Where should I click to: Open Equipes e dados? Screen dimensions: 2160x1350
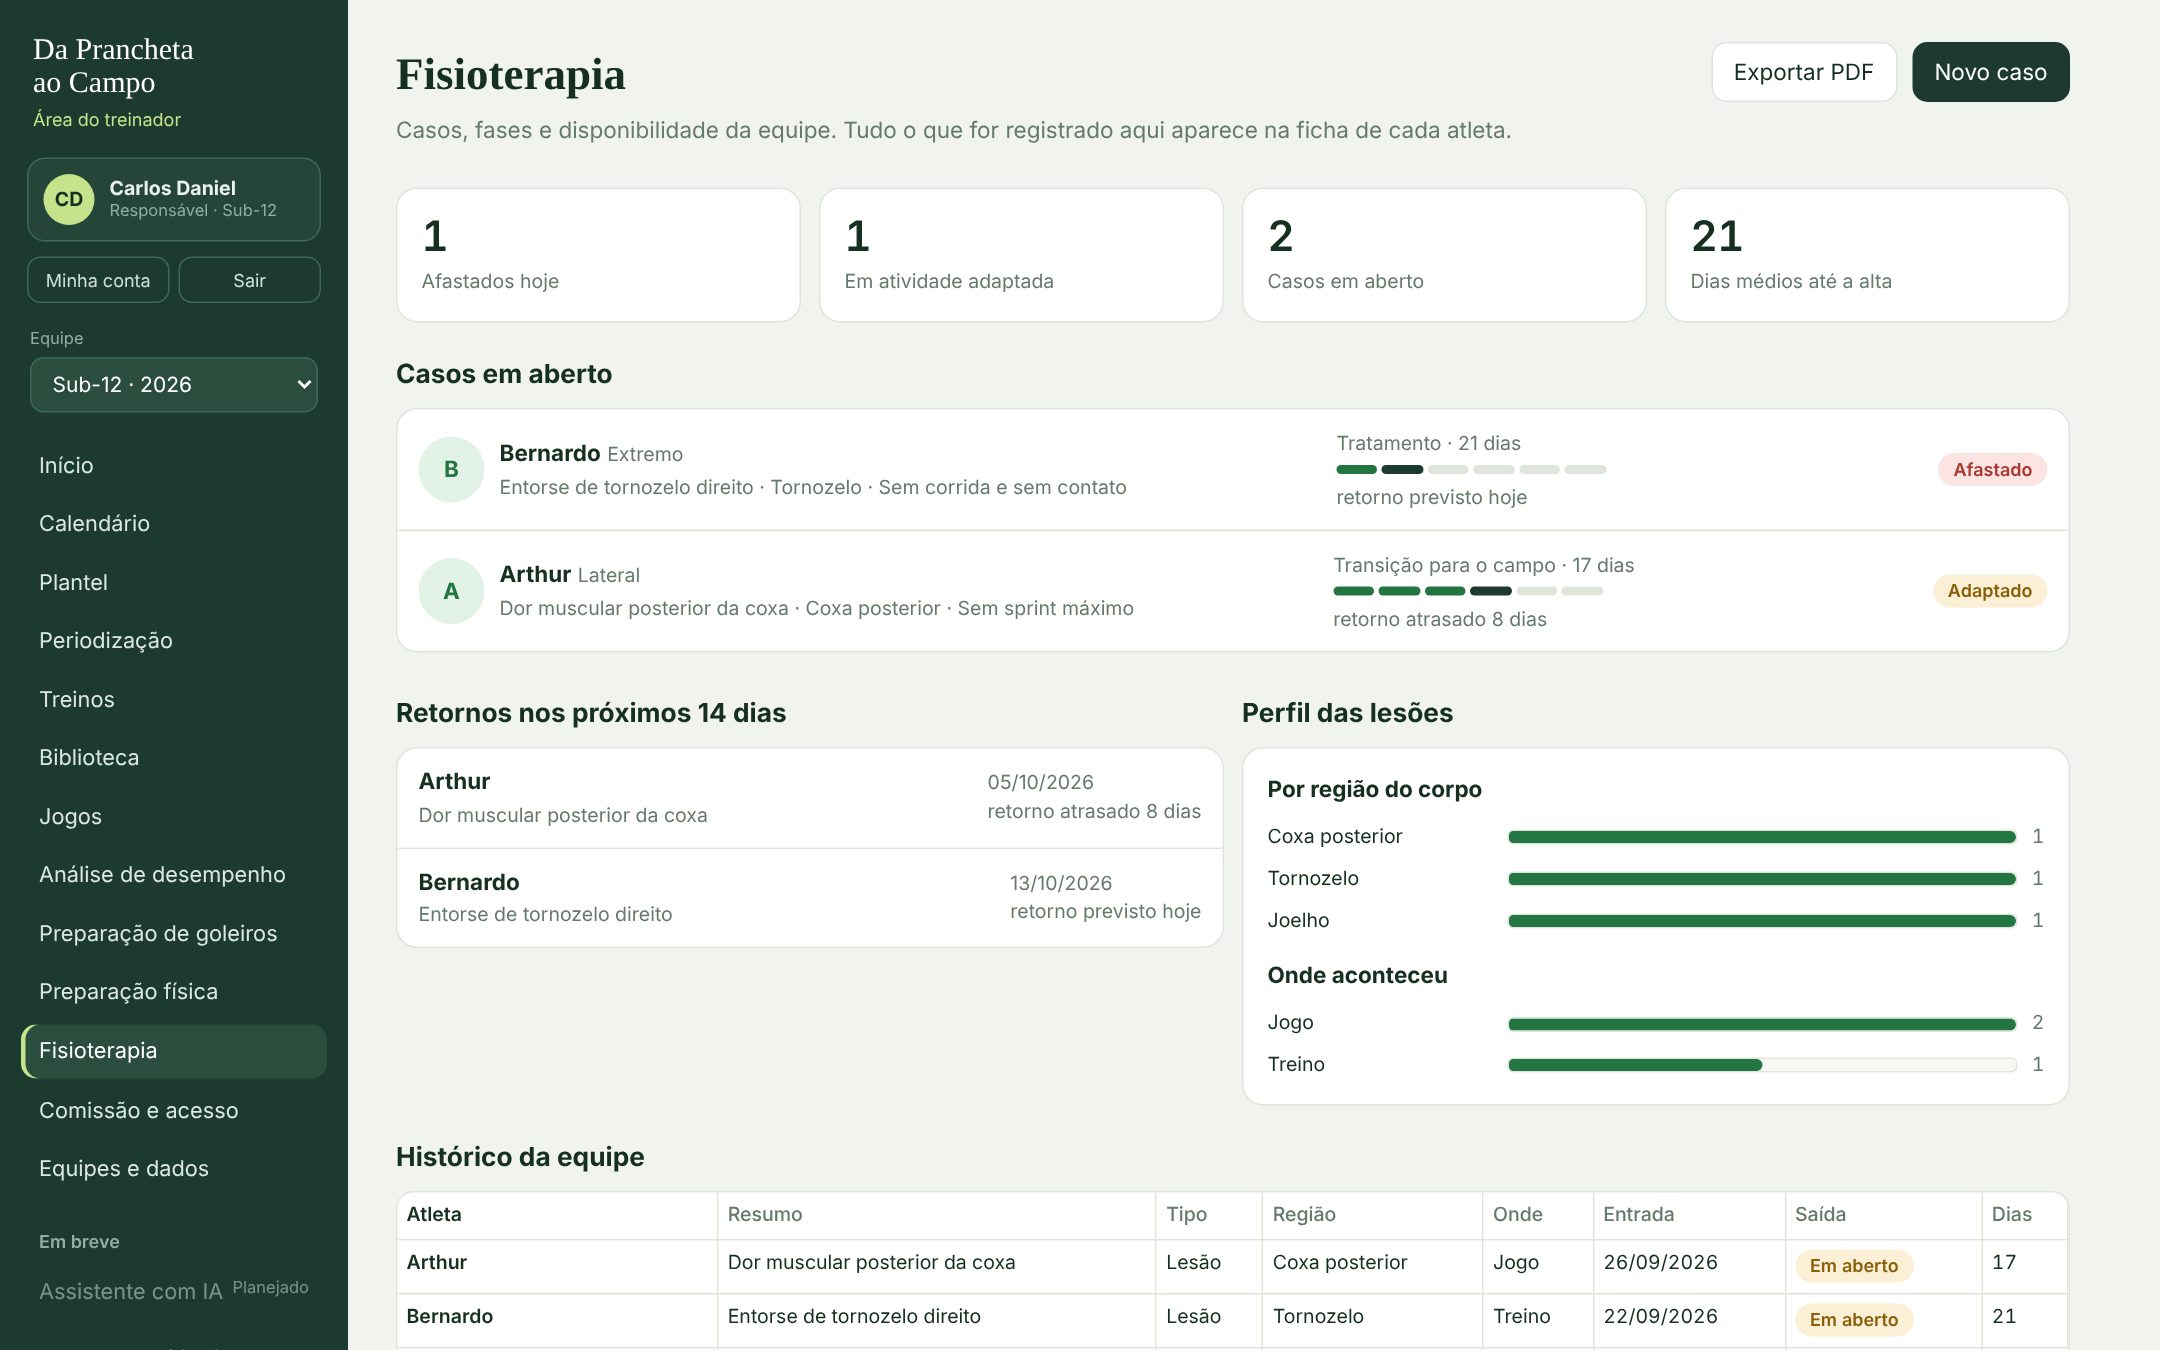point(174,1168)
